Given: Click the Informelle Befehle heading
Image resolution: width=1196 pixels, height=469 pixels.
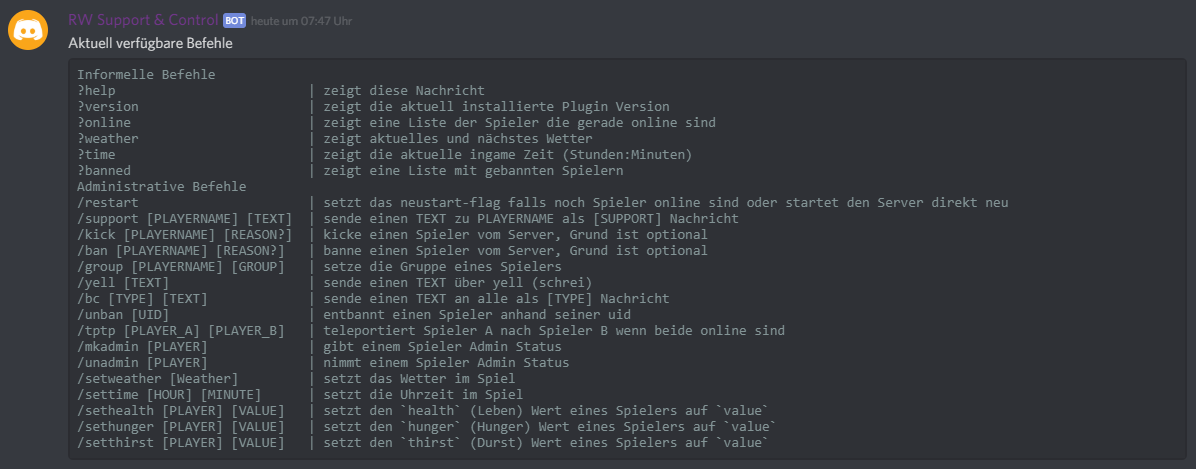Looking at the screenshot, I should coord(146,75).
